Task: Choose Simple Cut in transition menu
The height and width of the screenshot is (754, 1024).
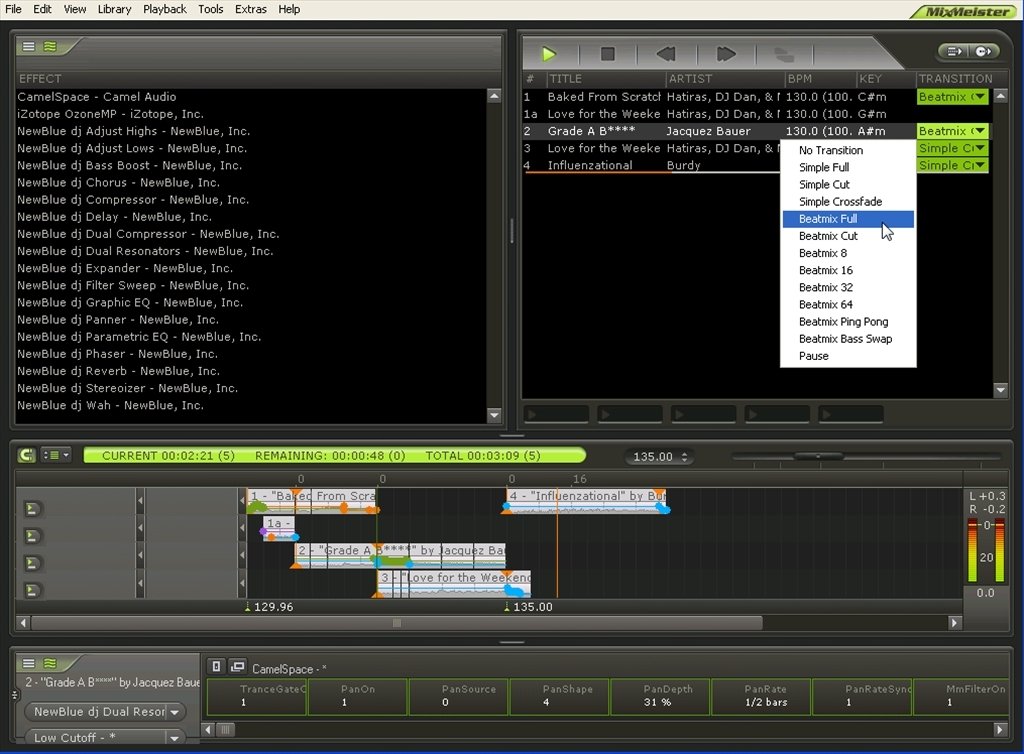Action: pyautogui.click(x=848, y=184)
